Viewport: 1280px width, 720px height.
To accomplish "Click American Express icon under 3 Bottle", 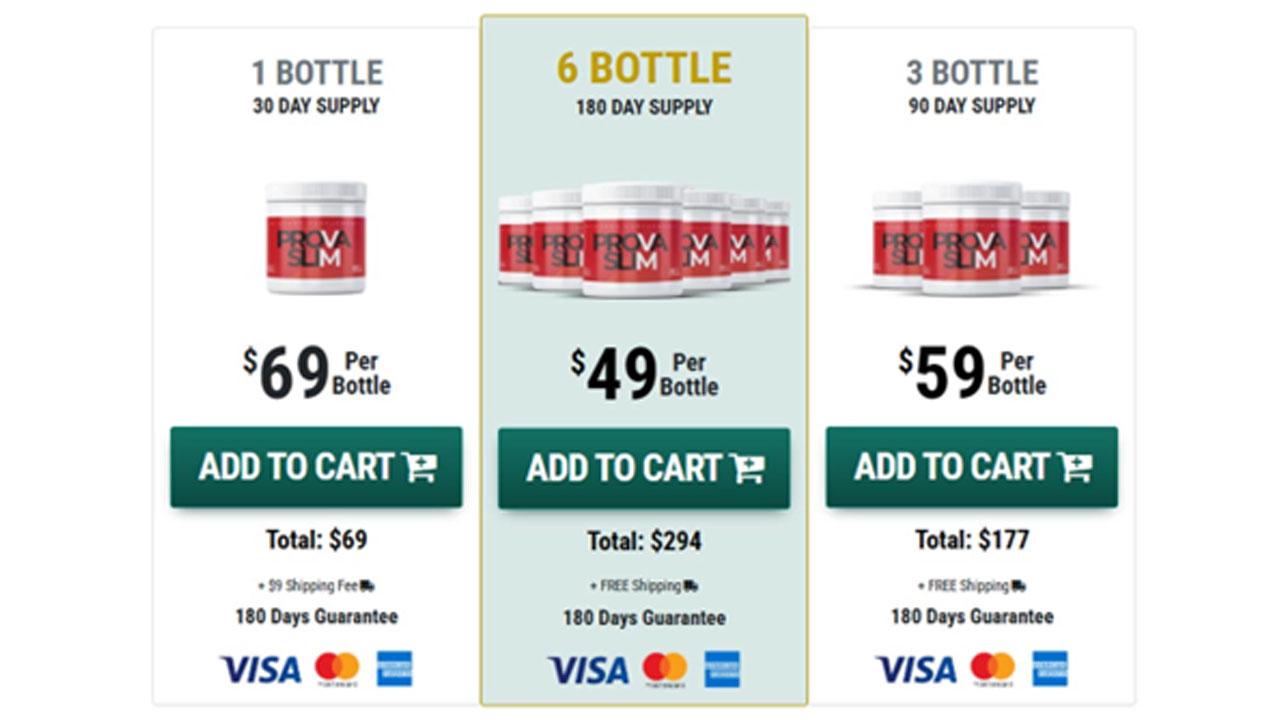I will click(x=1050, y=668).
